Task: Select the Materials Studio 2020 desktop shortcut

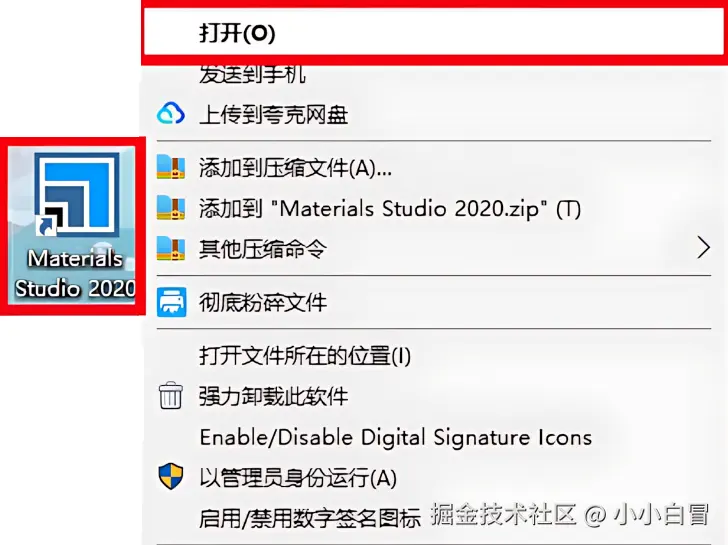Action: [x=73, y=226]
